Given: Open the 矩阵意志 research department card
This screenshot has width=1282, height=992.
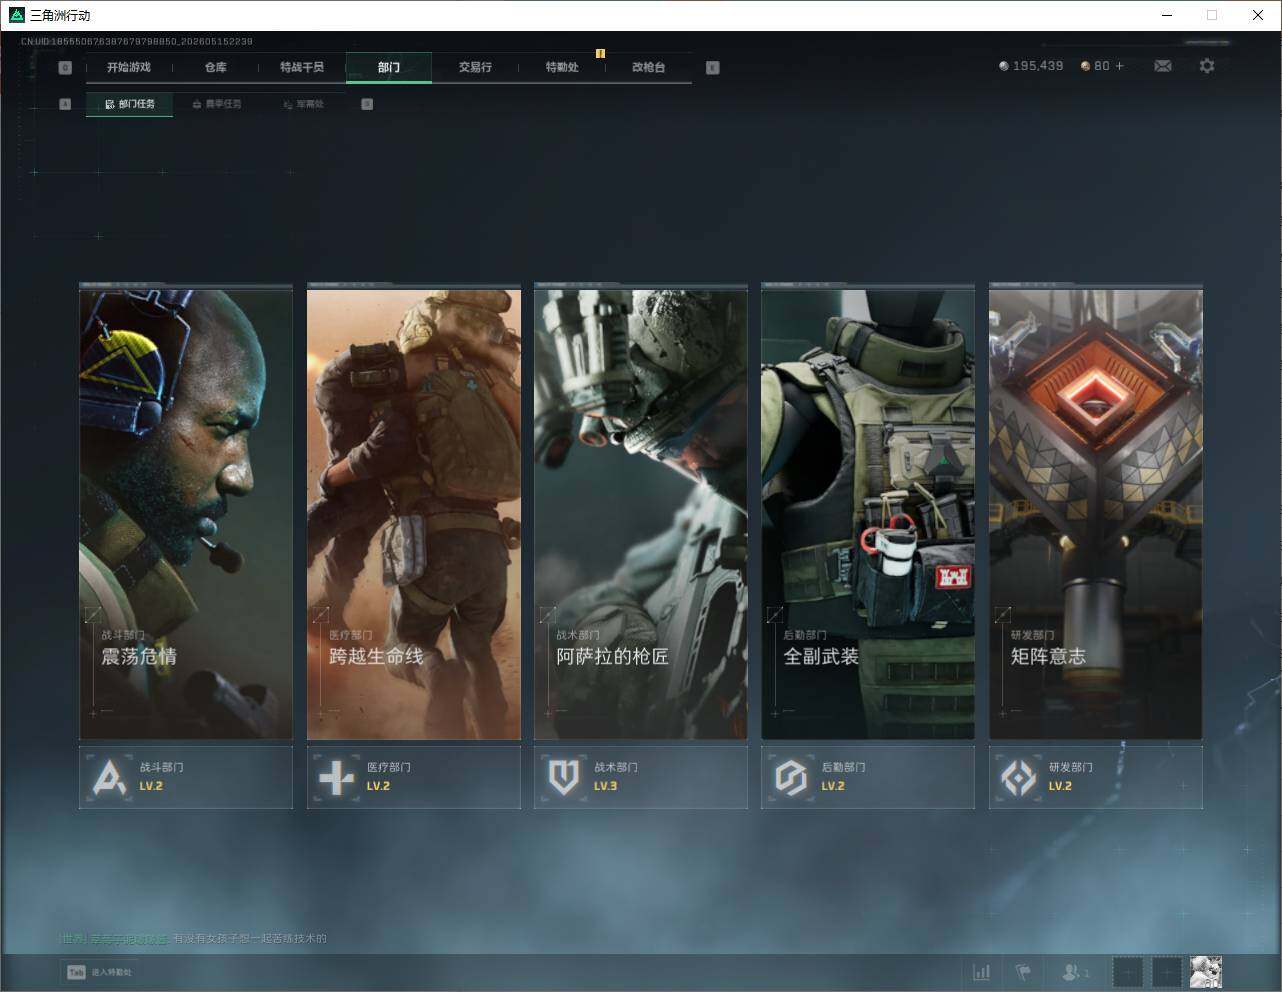Looking at the screenshot, I should click(x=1096, y=513).
